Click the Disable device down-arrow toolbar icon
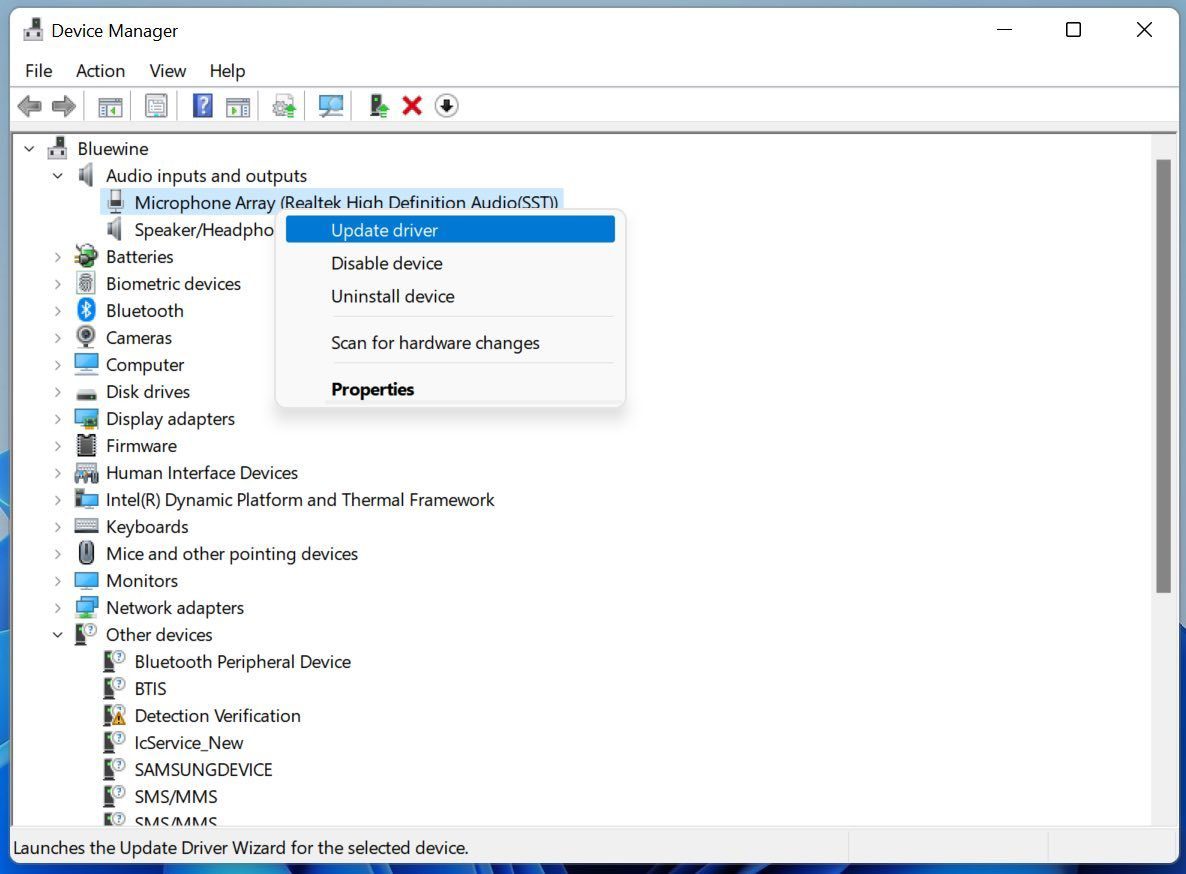The width and height of the screenshot is (1186, 874). [x=447, y=106]
